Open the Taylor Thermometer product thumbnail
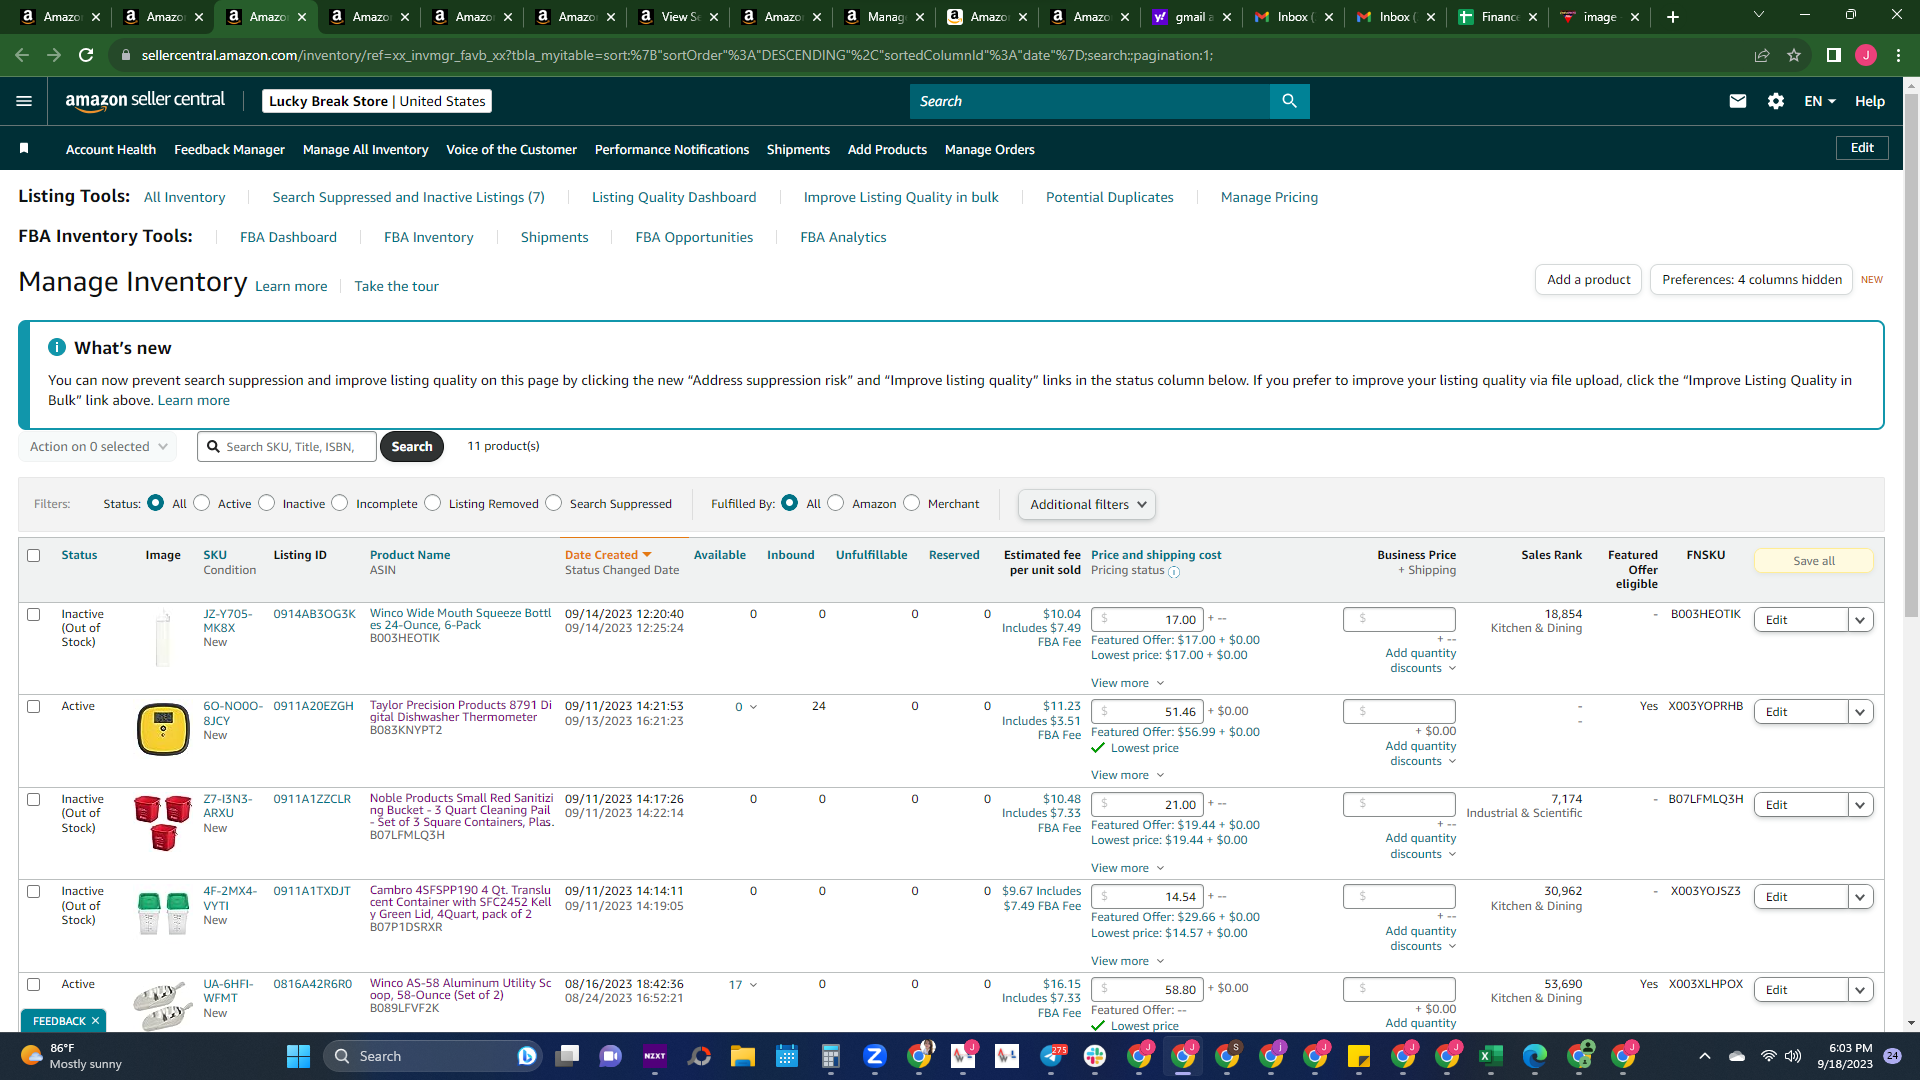1920x1080 pixels. (x=163, y=729)
